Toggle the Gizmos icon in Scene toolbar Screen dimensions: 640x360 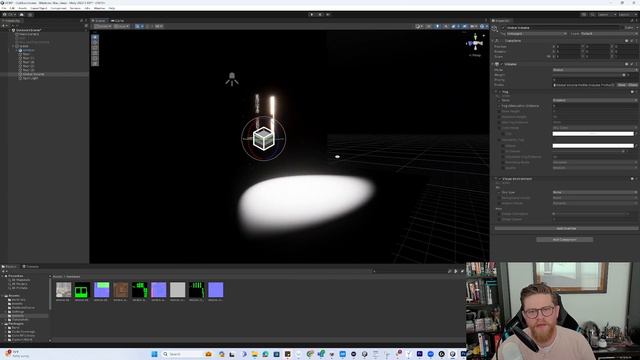pos(482,26)
